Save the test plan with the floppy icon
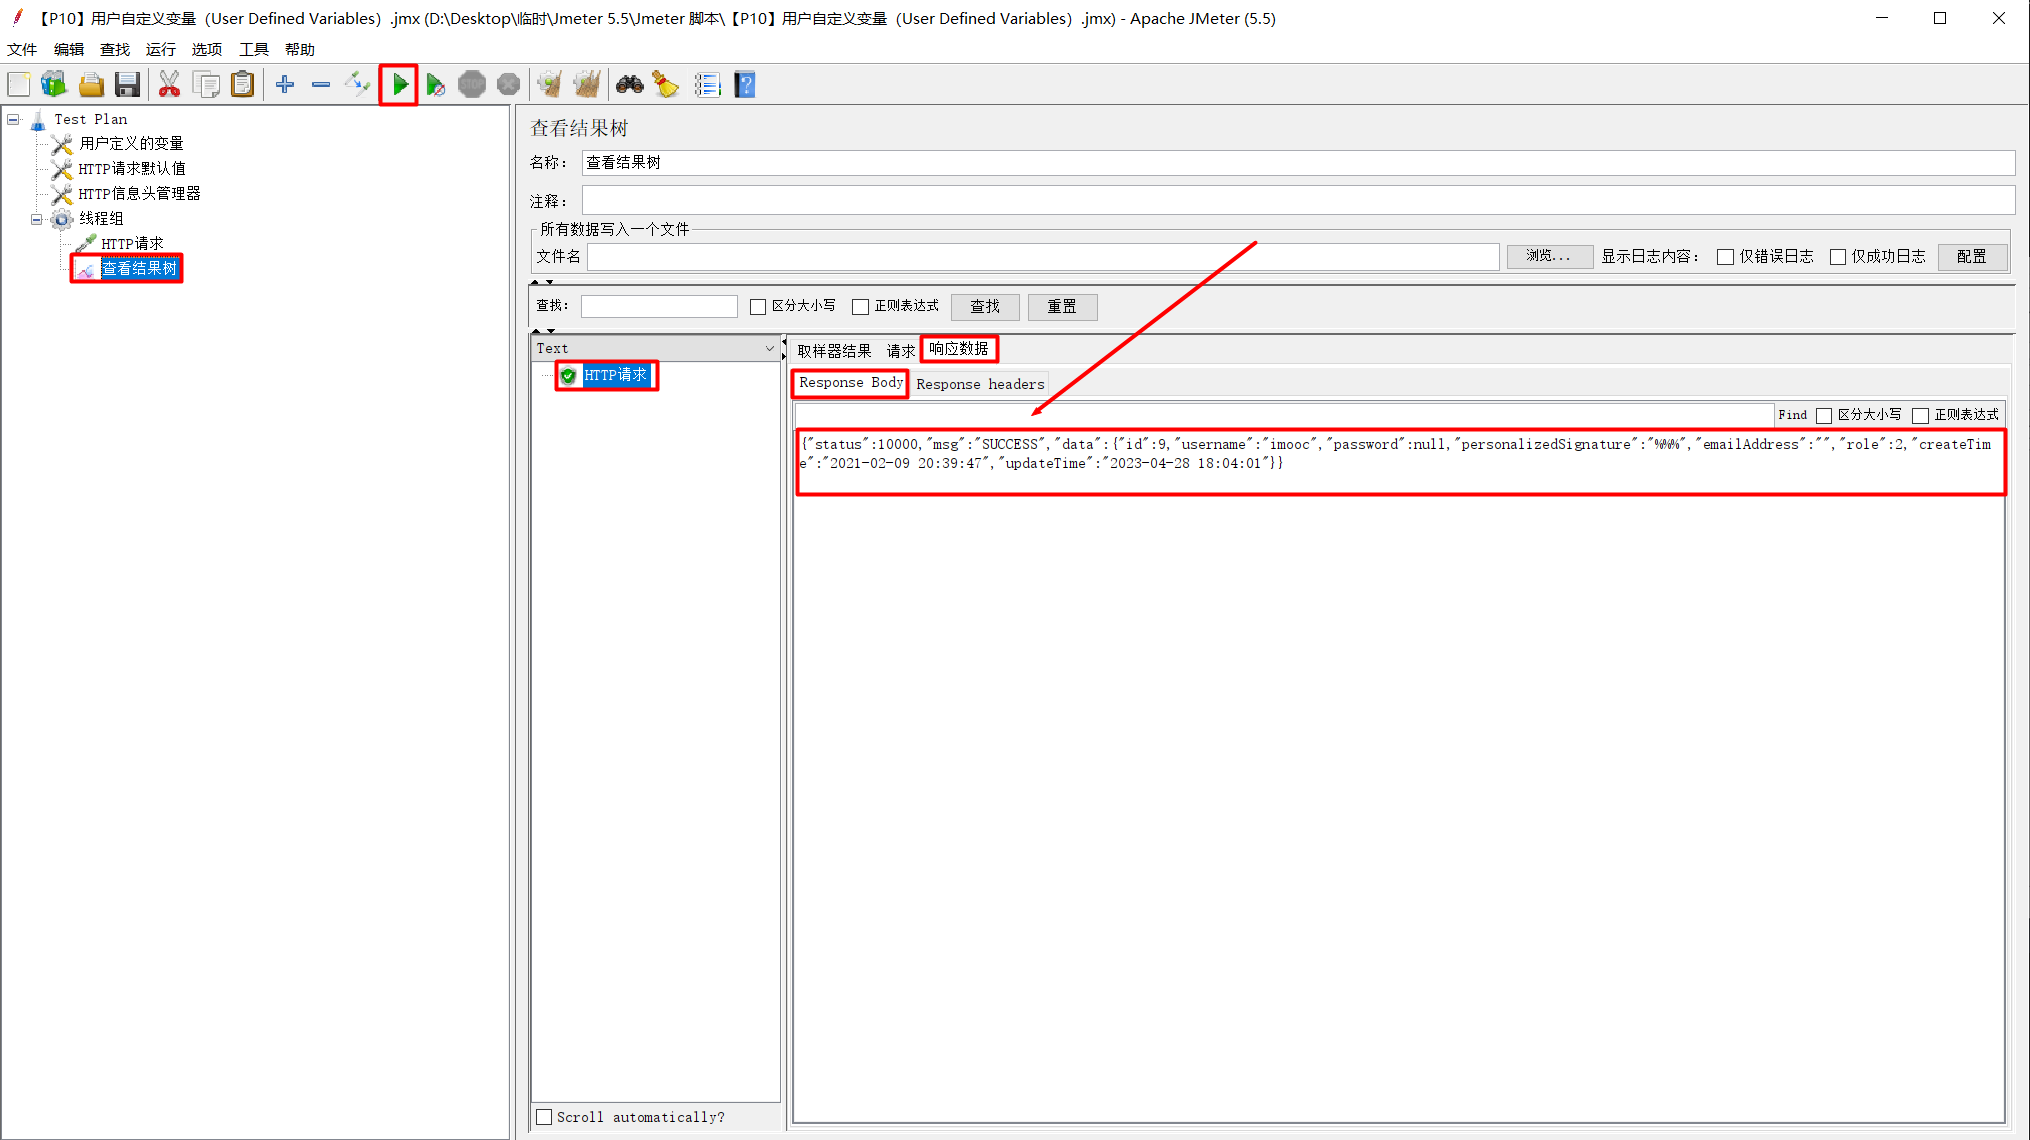This screenshot has height=1140, width=2030. 127,85
